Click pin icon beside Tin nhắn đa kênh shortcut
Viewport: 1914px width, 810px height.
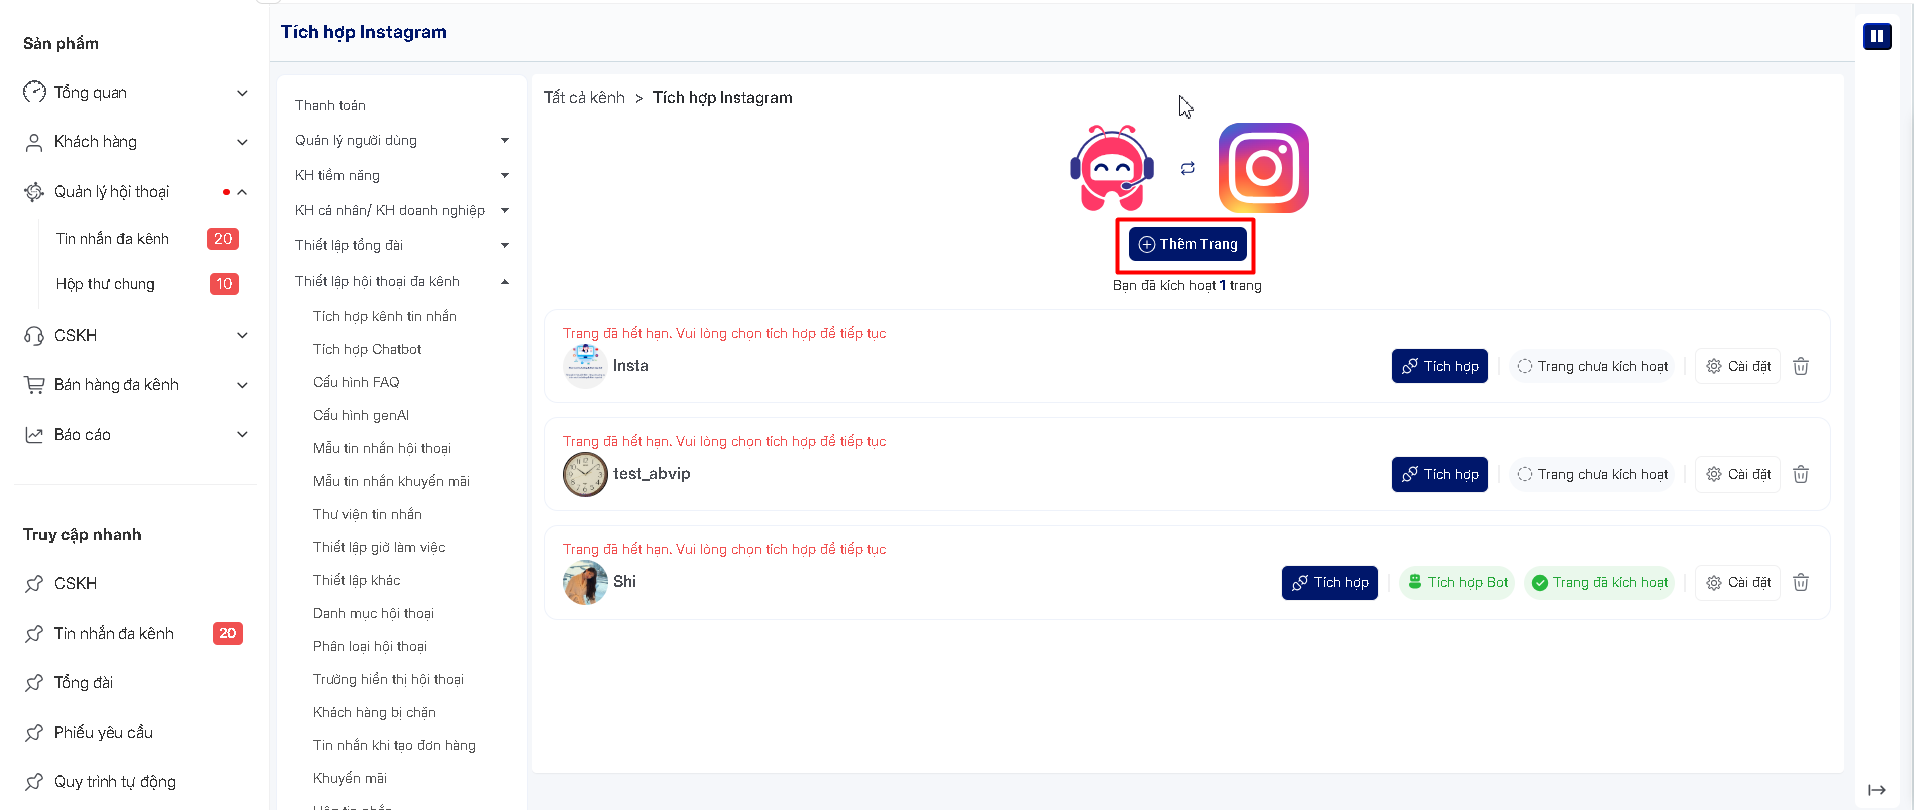[x=34, y=634]
